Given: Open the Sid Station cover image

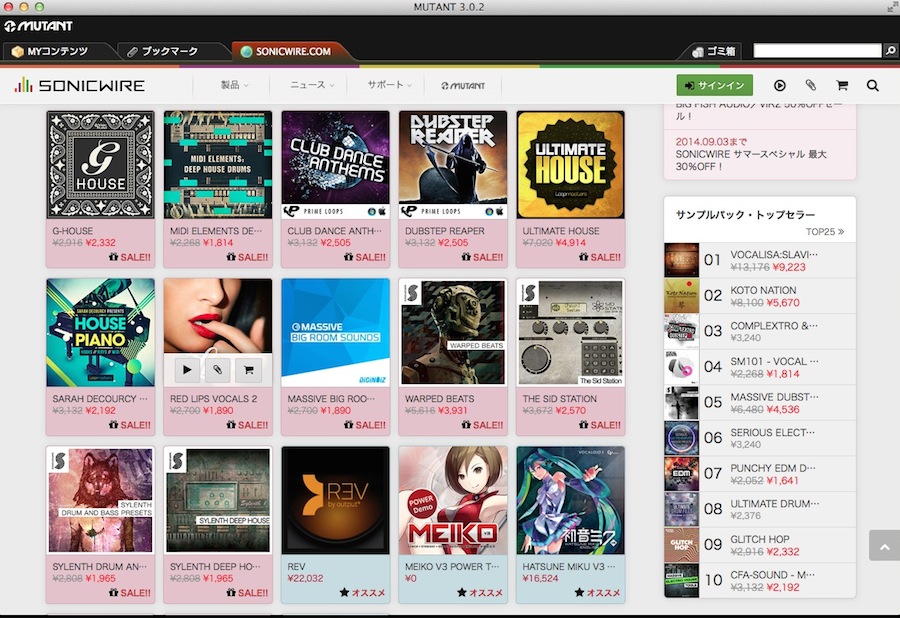Looking at the screenshot, I should click(571, 333).
